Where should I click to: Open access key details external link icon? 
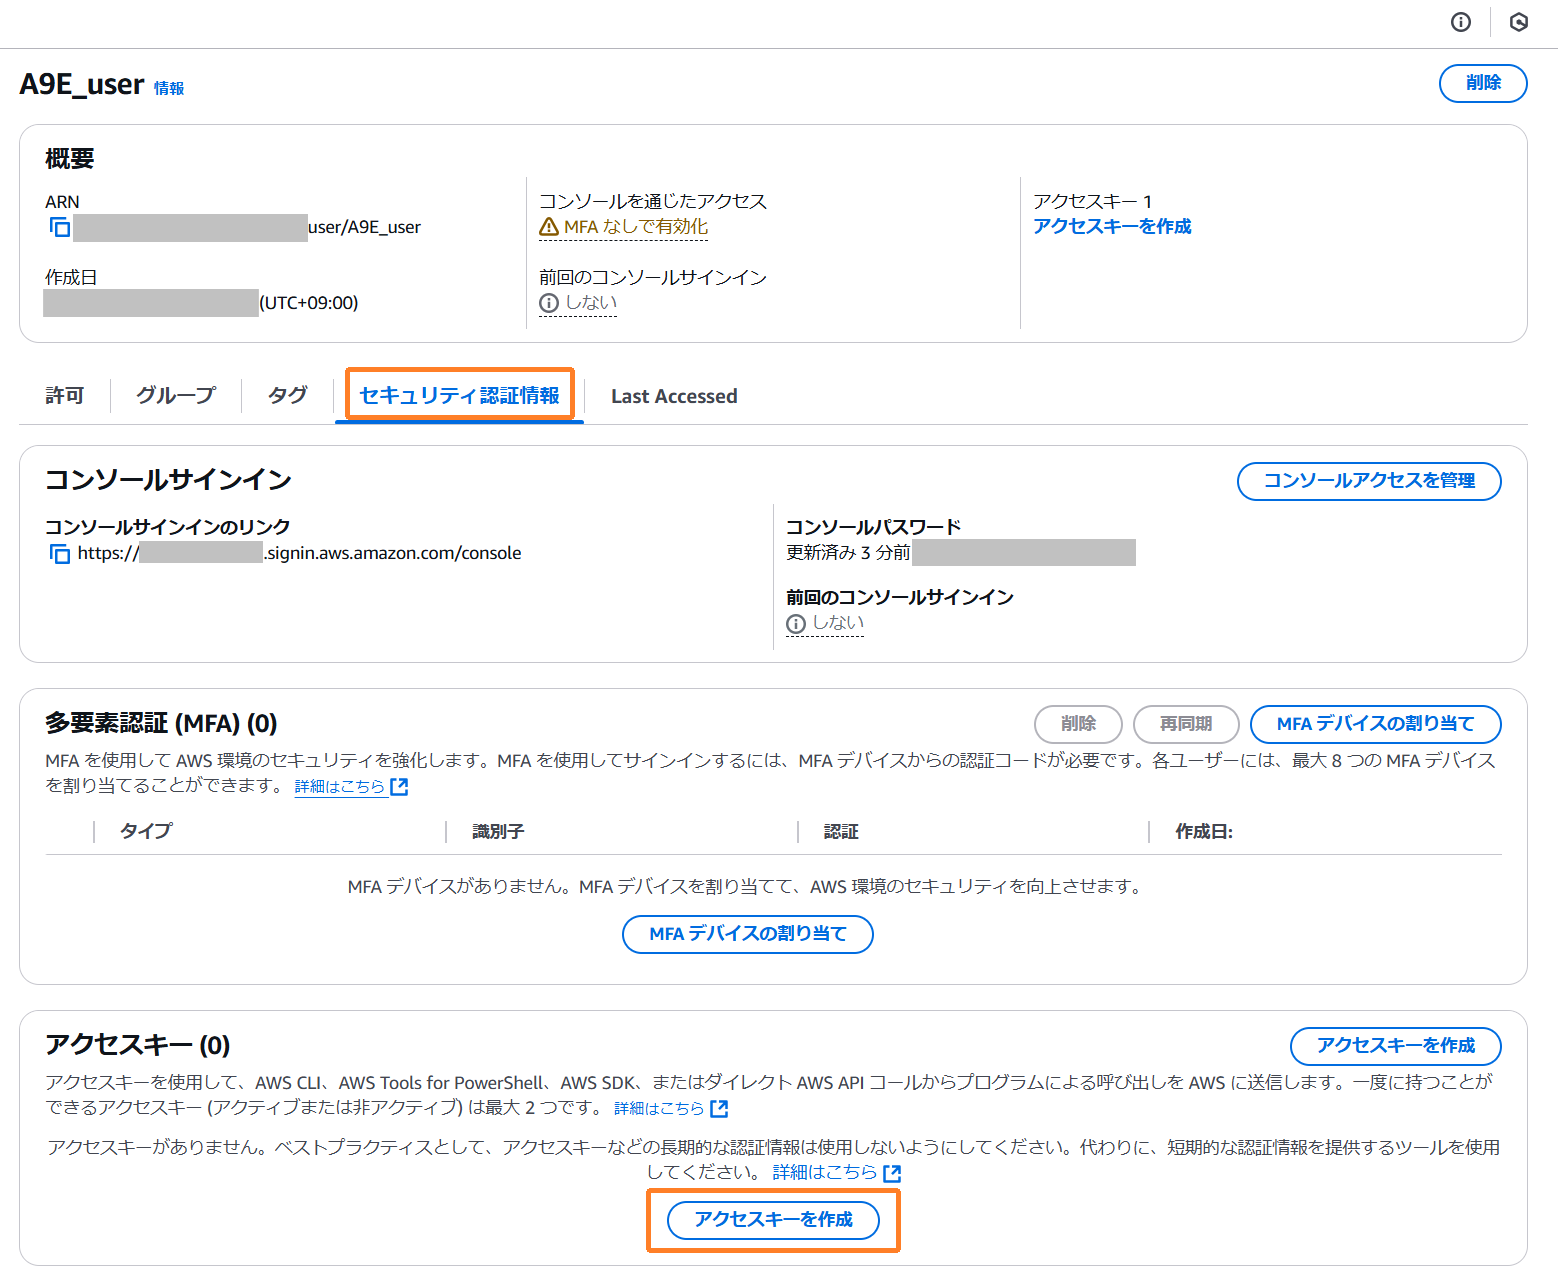719,1108
